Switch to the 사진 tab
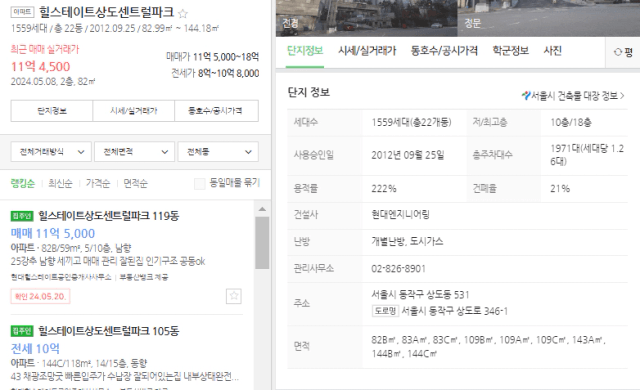The width and height of the screenshot is (640, 390). click(x=553, y=51)
